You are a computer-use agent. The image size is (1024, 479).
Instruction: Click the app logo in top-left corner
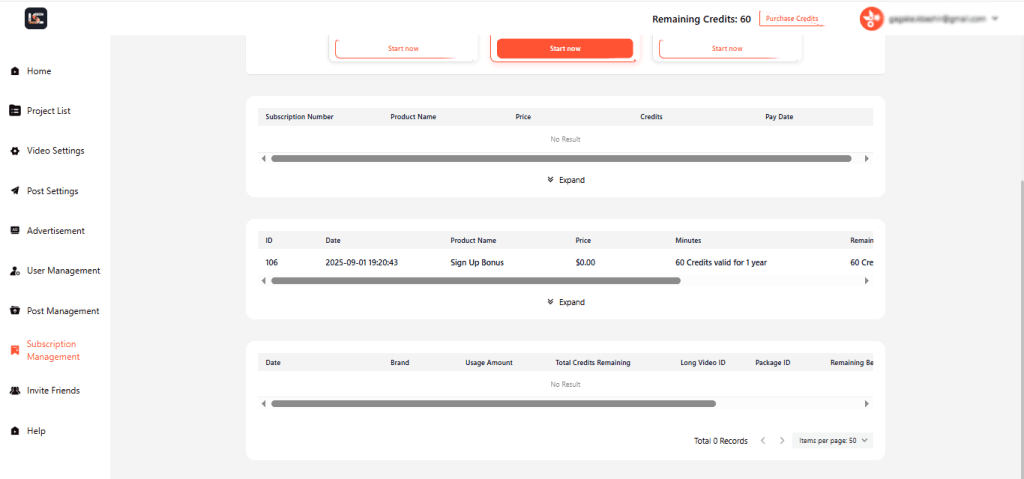pyautogui.click(x=36, y=18)
